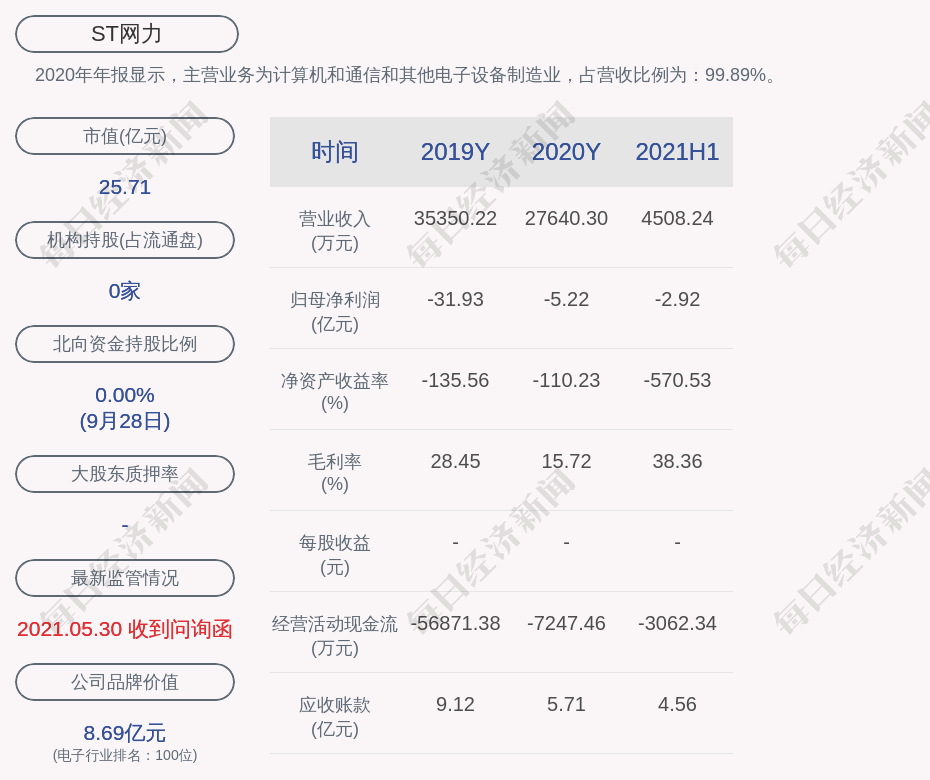The width and height of the screenshot is (930, 780).
Task: Select the 归母净利润 row label
Action: pos(335,312)
